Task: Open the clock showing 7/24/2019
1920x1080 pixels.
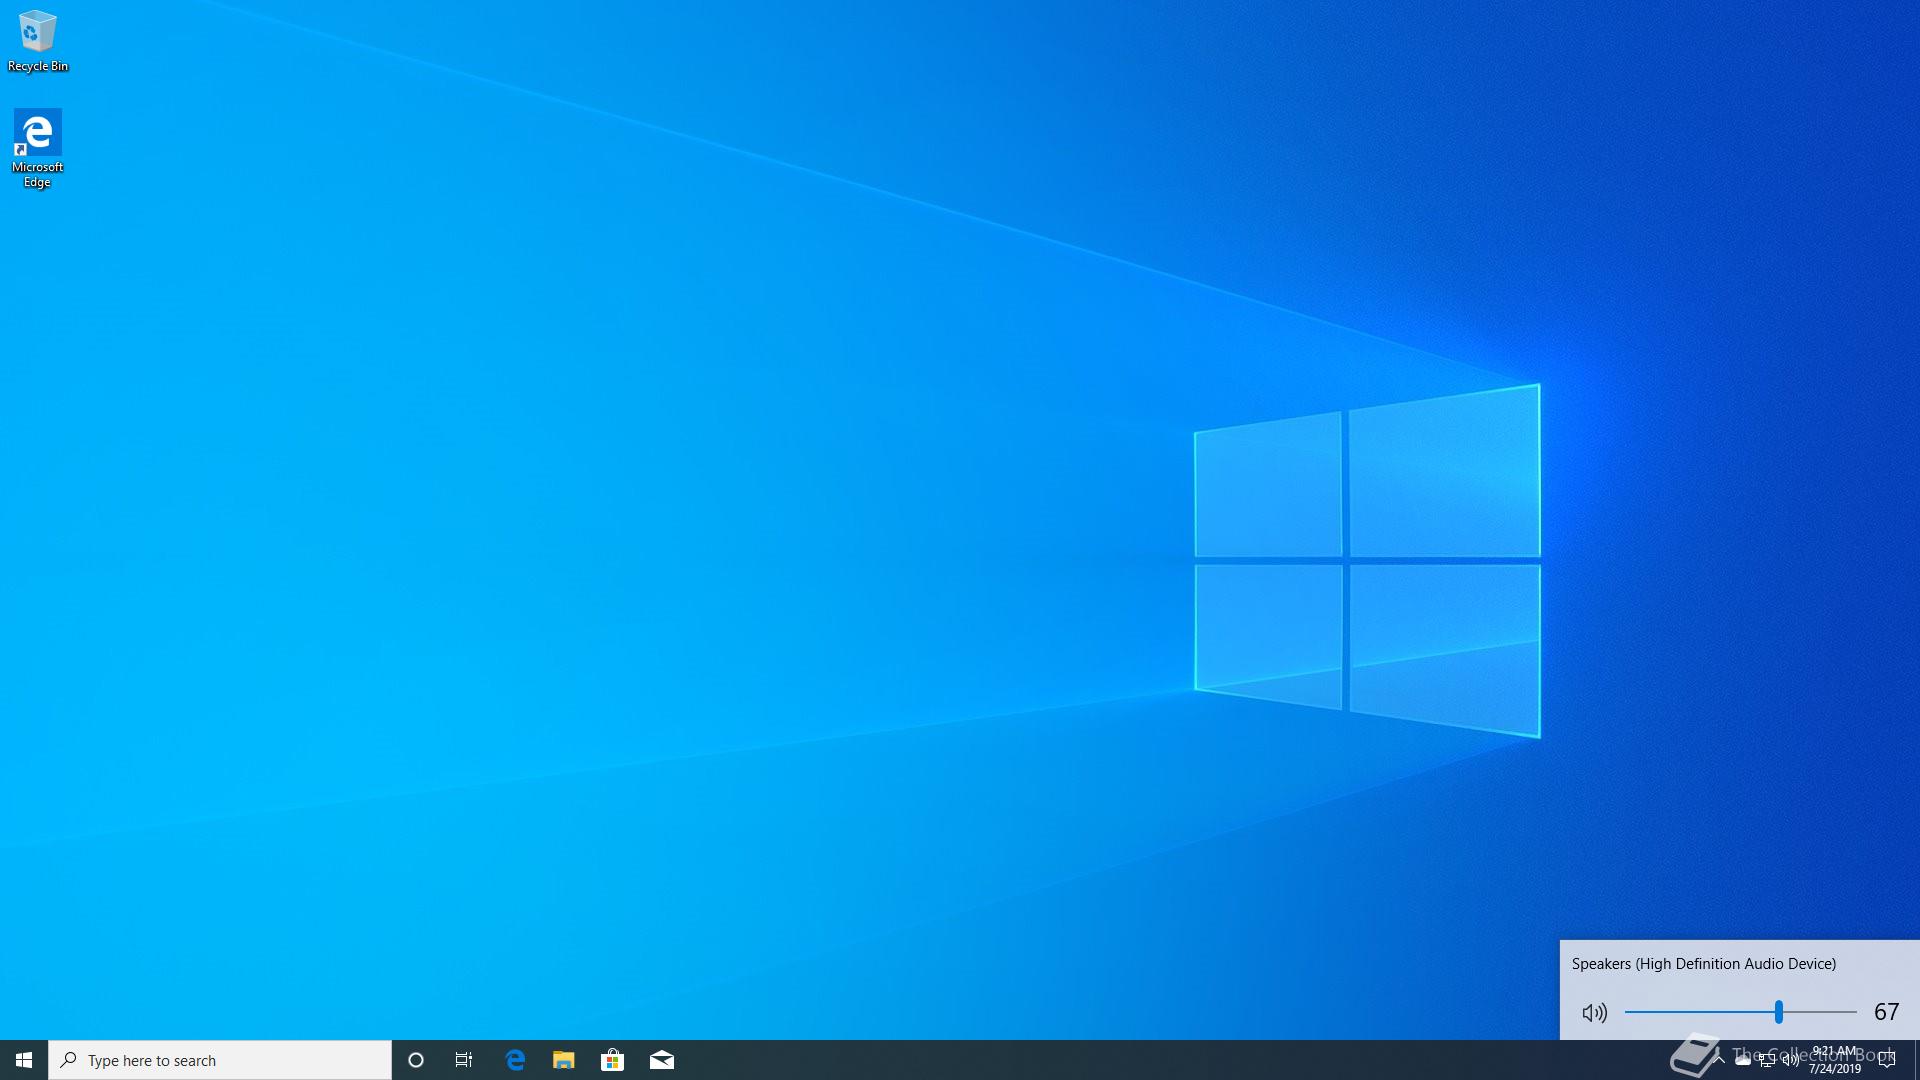Action: click(1835, 1060)
